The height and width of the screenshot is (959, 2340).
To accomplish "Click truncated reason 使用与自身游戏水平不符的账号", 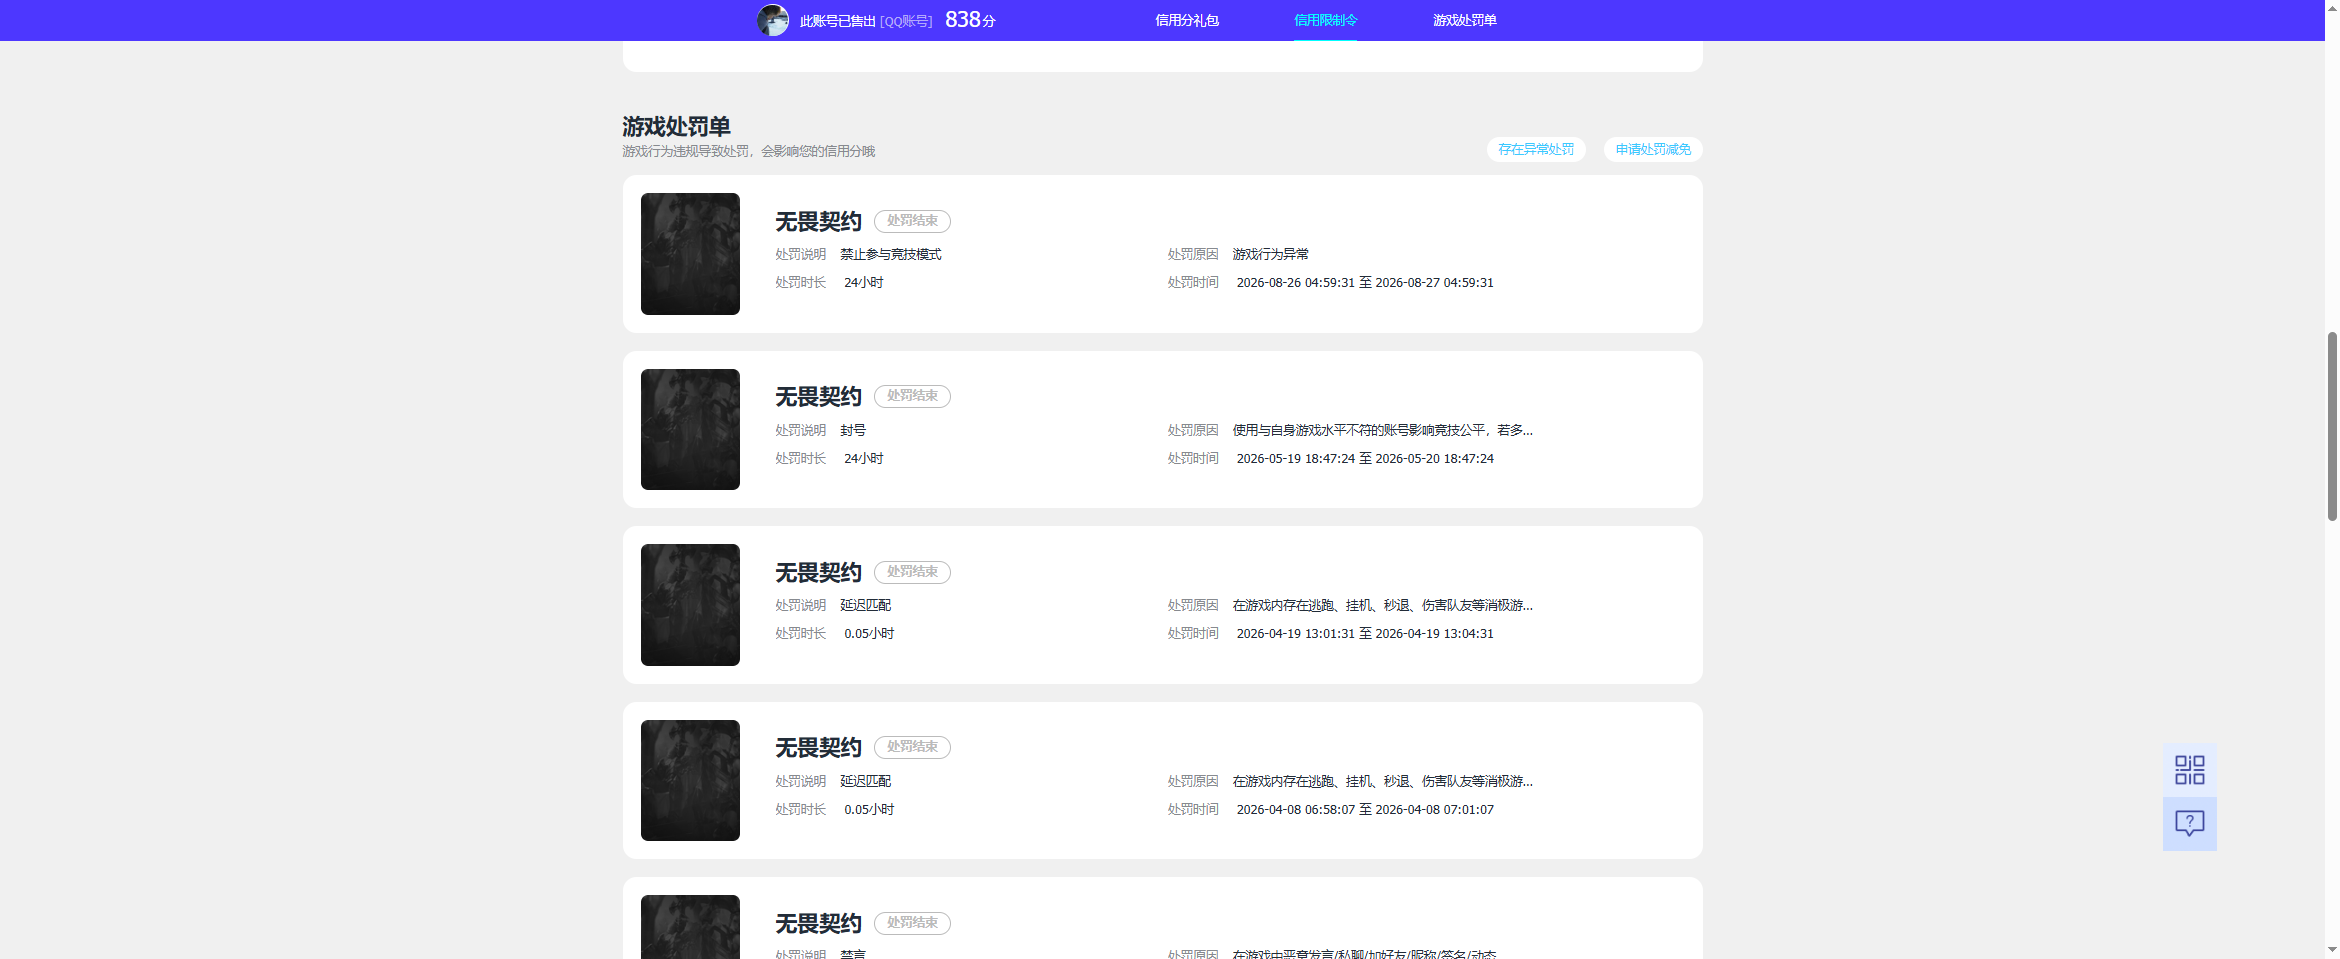I will click(1382, 430).
